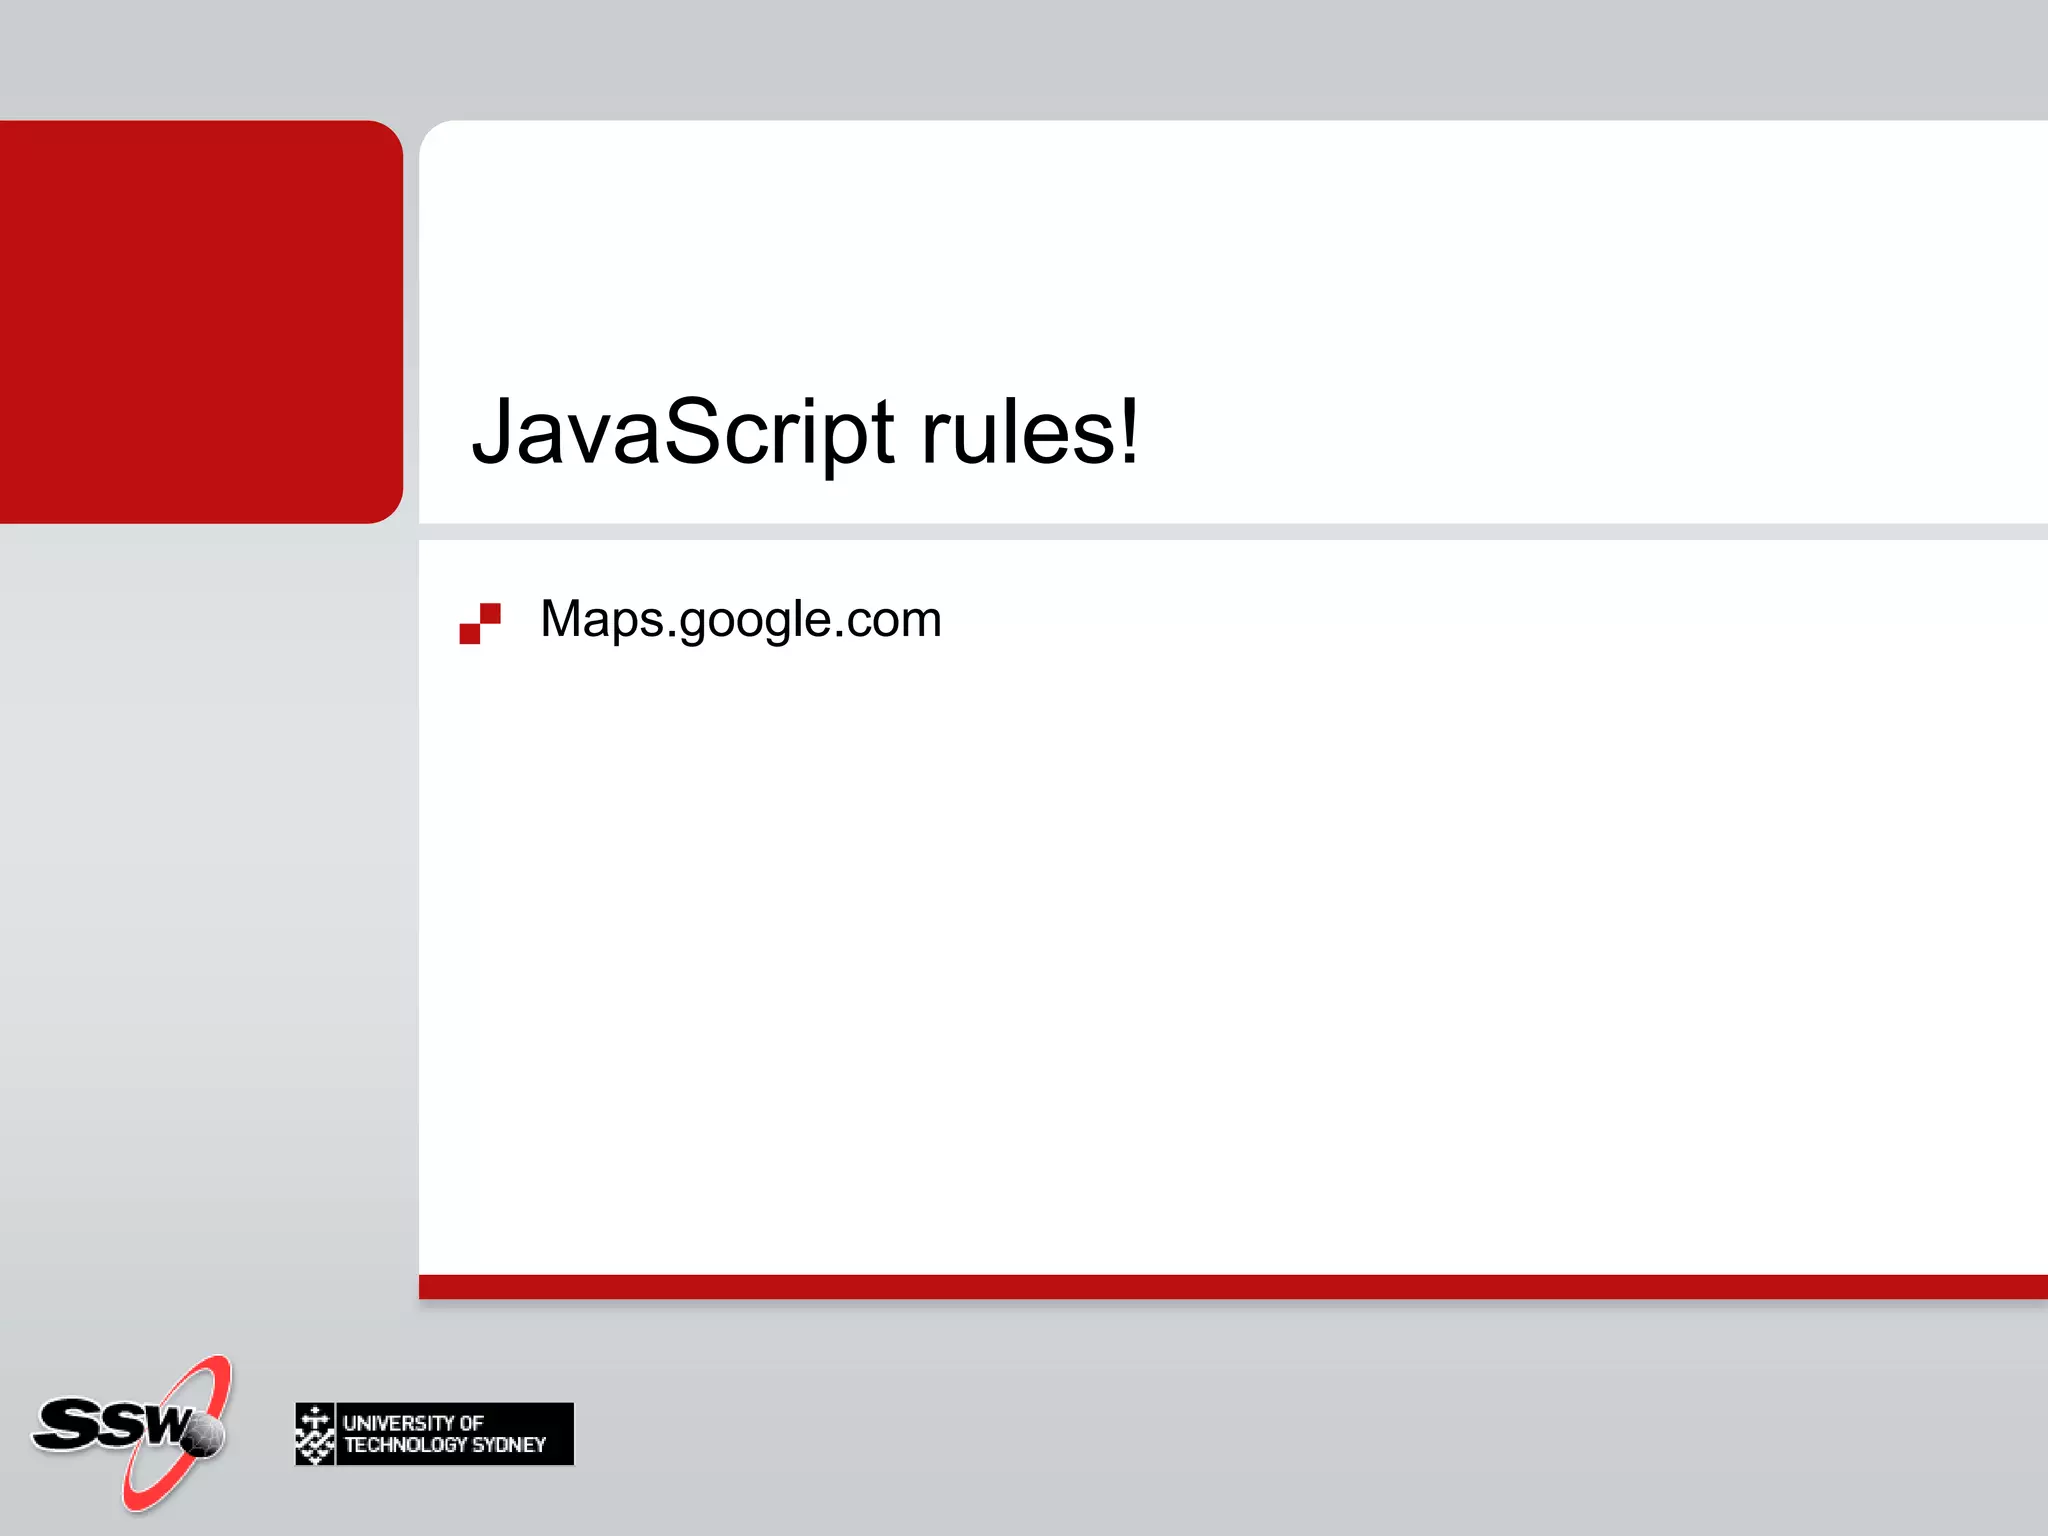Click the red bullet icon beside Maps.google.com
Screen dimensions: 2048x1536
click(480, 623)
